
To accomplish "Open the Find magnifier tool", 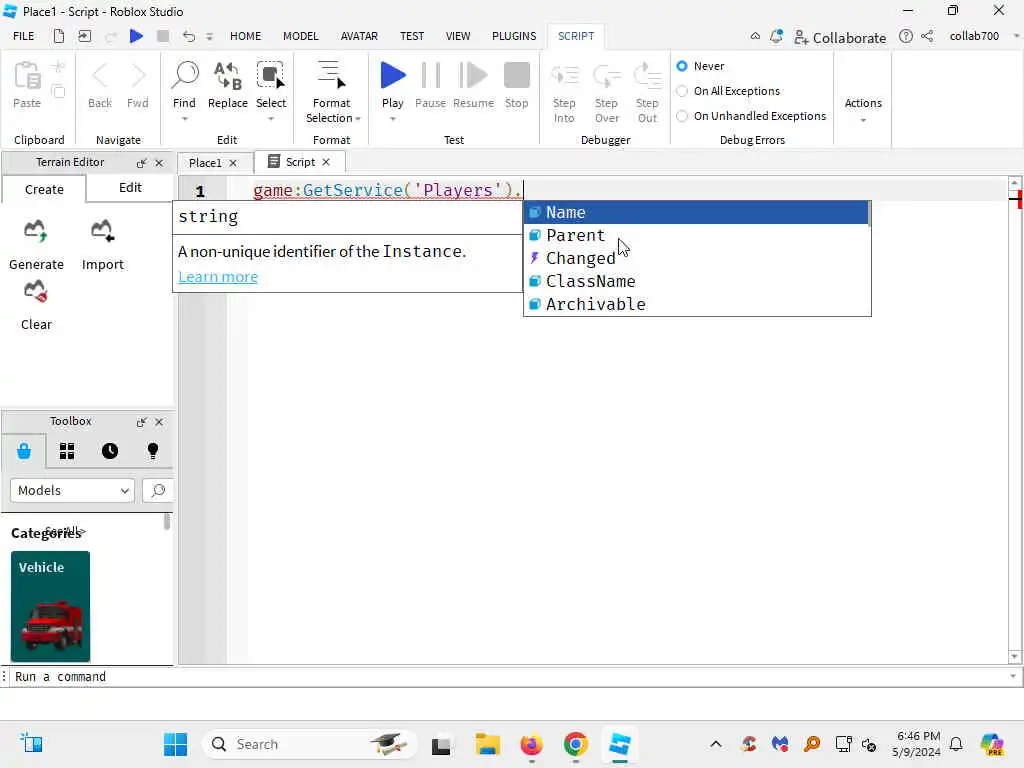I will pyautogui.click(x=185, y=76).
